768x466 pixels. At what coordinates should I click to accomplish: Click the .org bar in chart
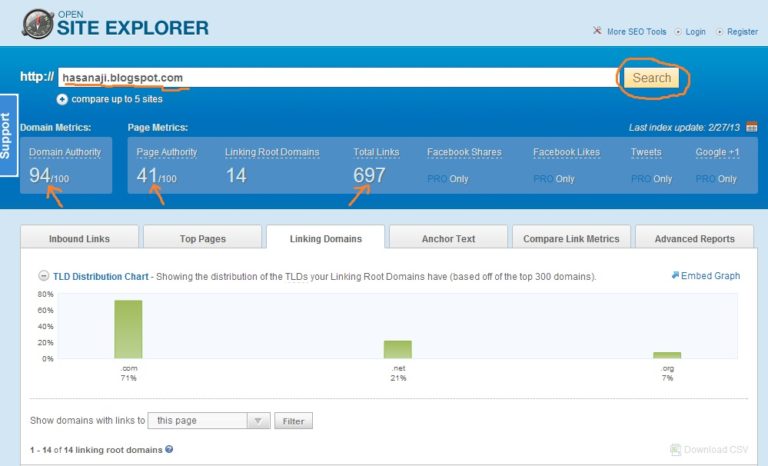pyautogui.click(x=667, y=355)
